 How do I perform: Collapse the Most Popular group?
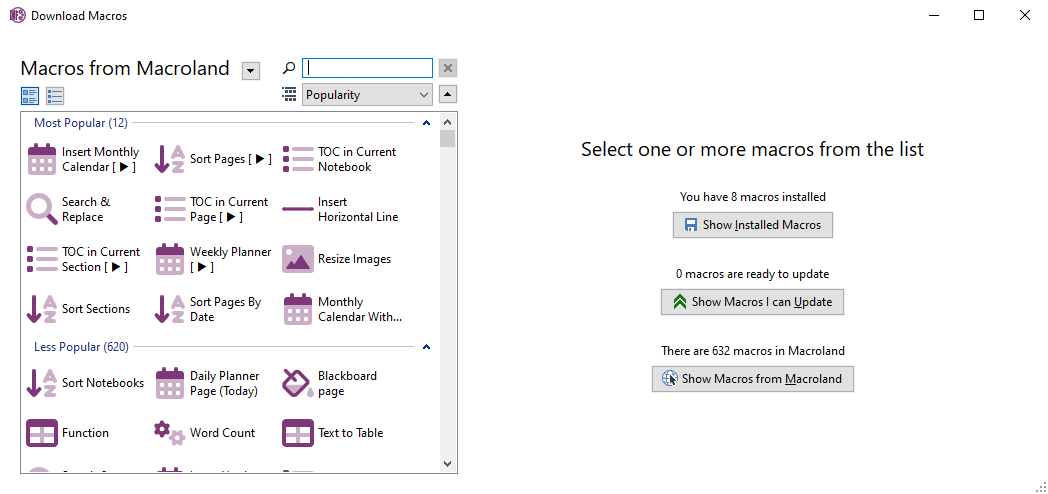click(x=426, y=123)
